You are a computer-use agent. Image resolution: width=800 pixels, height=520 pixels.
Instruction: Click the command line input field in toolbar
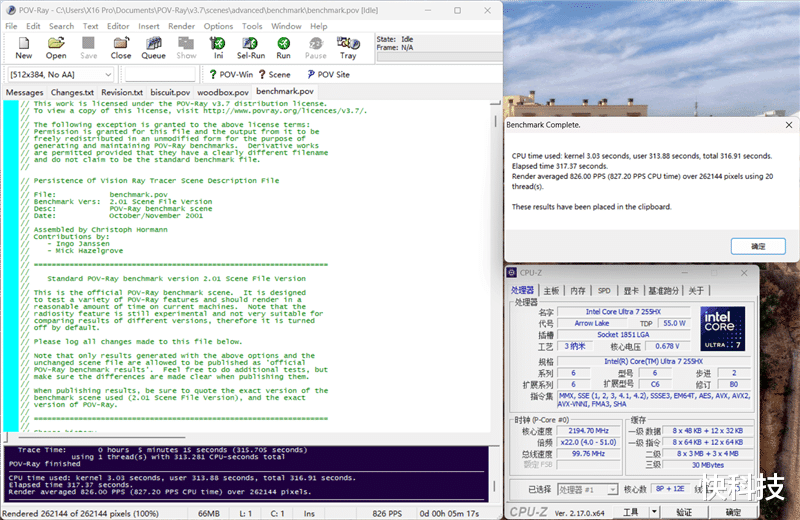160,75
